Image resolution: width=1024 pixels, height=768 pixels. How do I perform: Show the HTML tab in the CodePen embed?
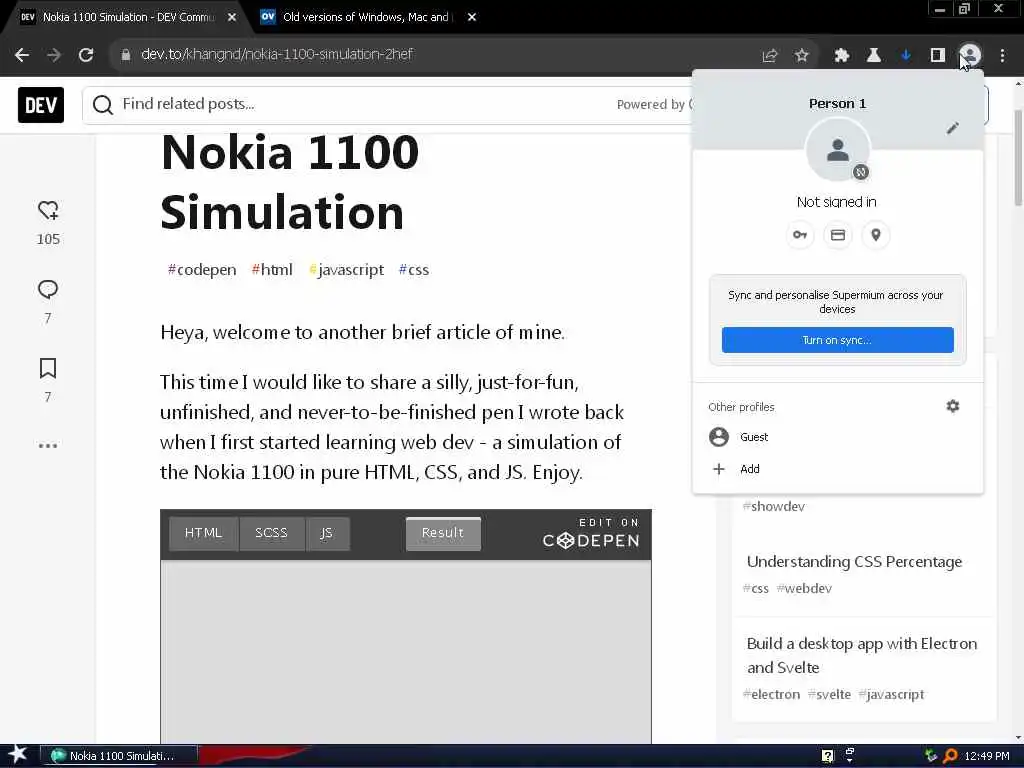[203, 533]
